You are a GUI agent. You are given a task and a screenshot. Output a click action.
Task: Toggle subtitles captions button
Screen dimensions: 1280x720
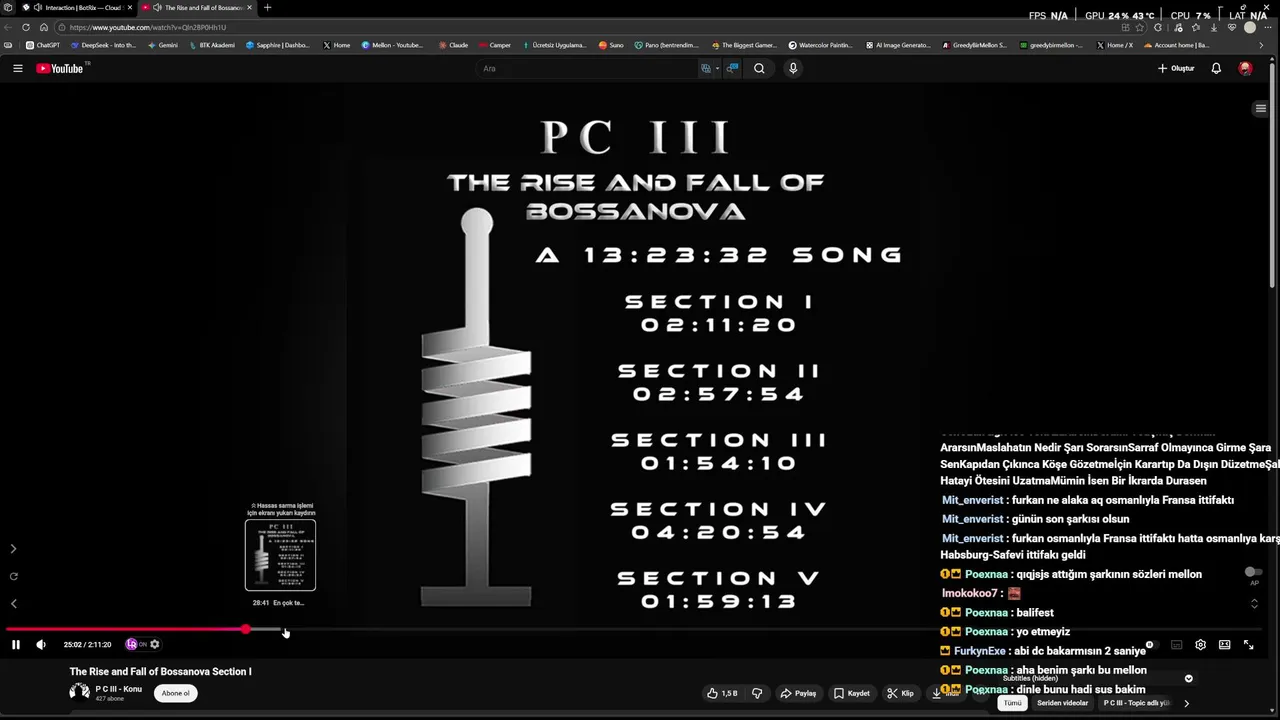(1176, 645)
